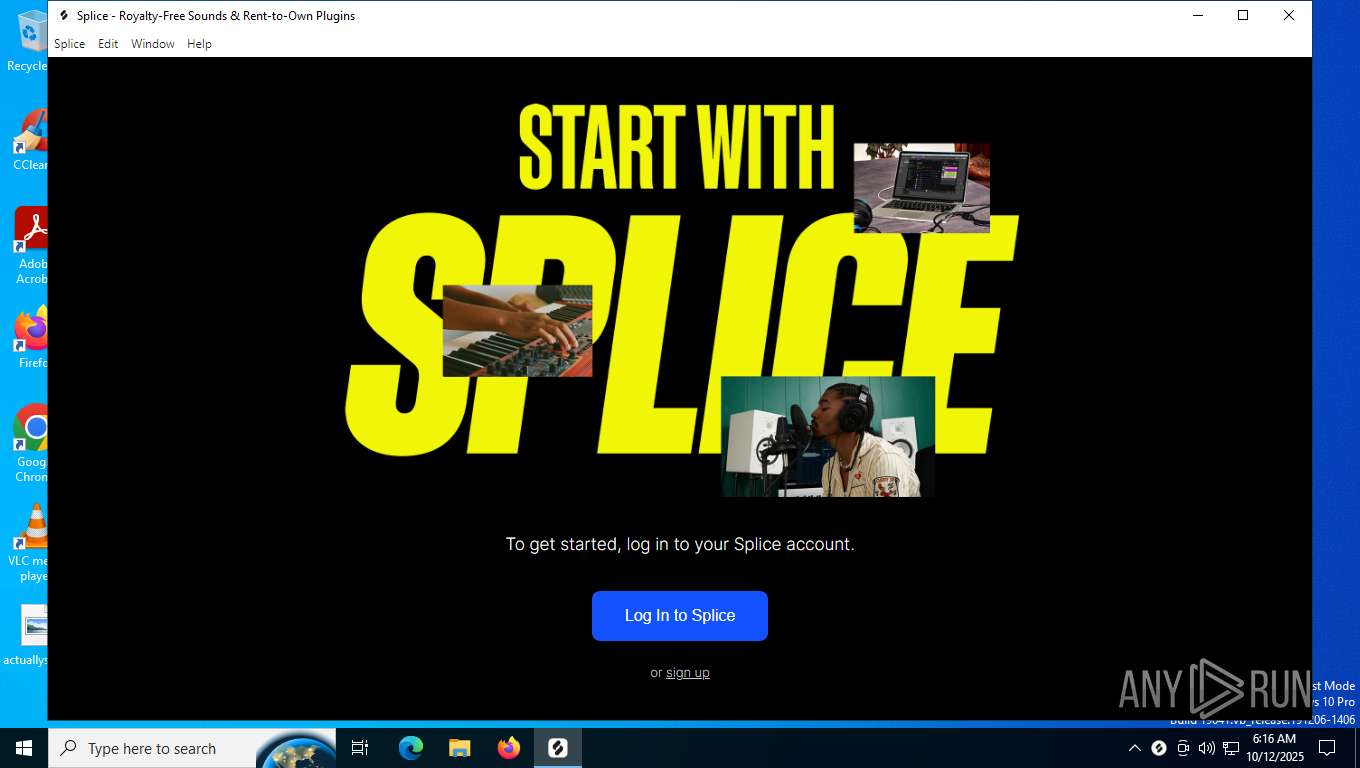Screen dimensions: 1360x768
Task: Open the Help menu
Action: click(x=199, y=44)
